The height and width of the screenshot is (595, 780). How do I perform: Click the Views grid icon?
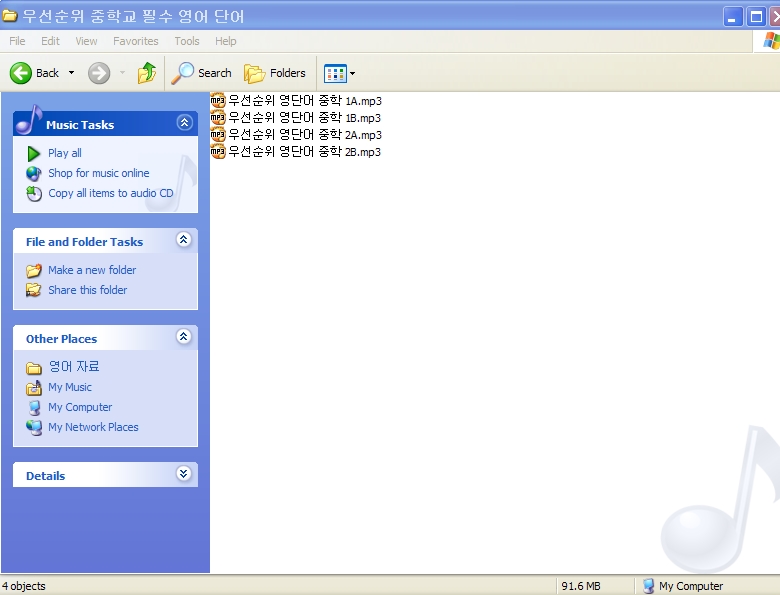coord(335,74)
